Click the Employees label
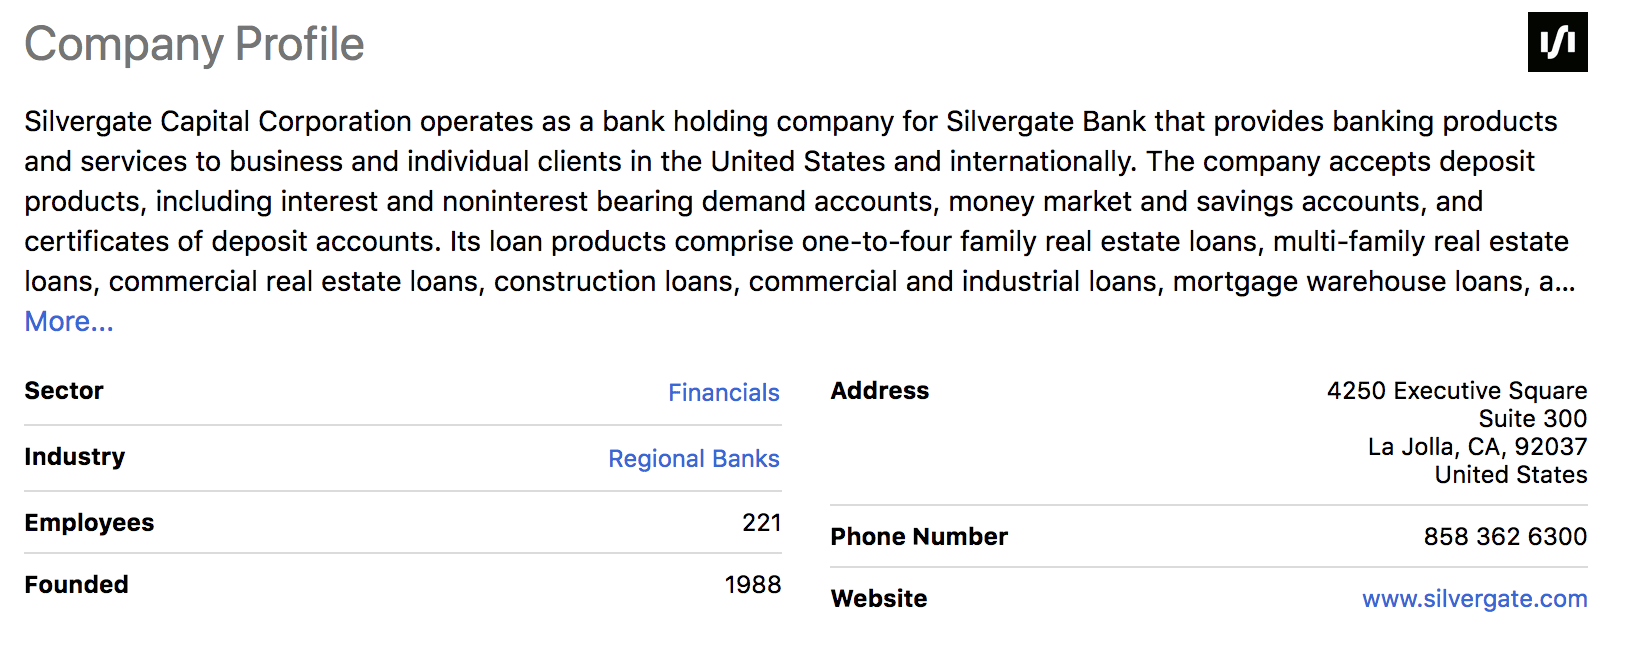Viewport: 1630px width, 654px height. tap(89, 523)
